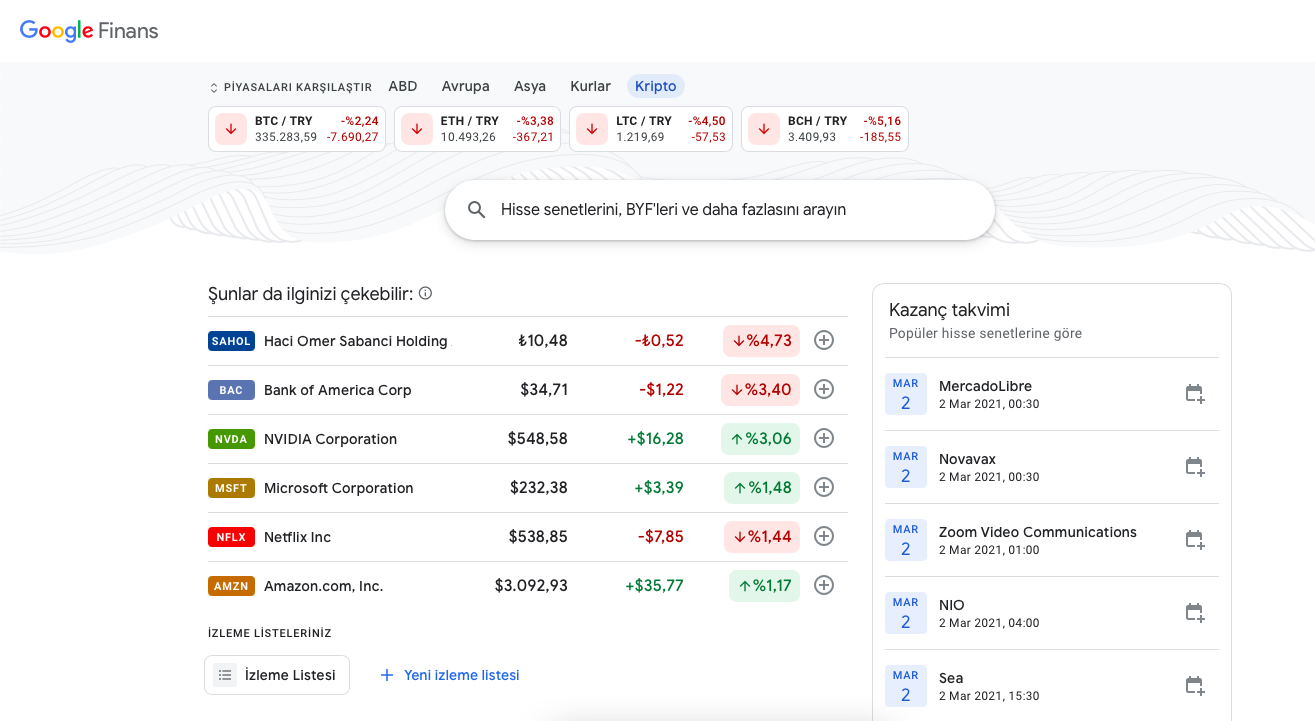Click the BTC / TRY down-arrow icon
The width and height of the screenshot is (1315, 721).
pyautogui.click(x=231, y=129)
